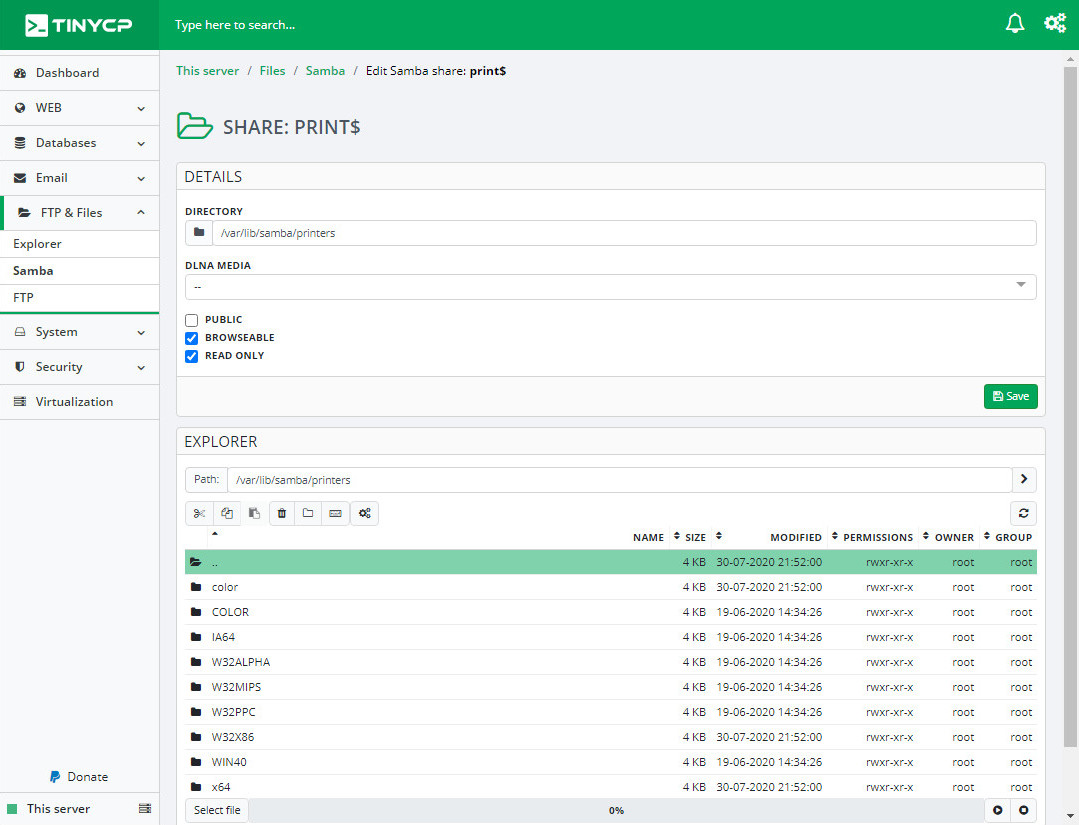Image resolution: width=1079 pixels, height=825 pixels.
Task: Open Virtualization from sidebar
Action: [80, 402]
